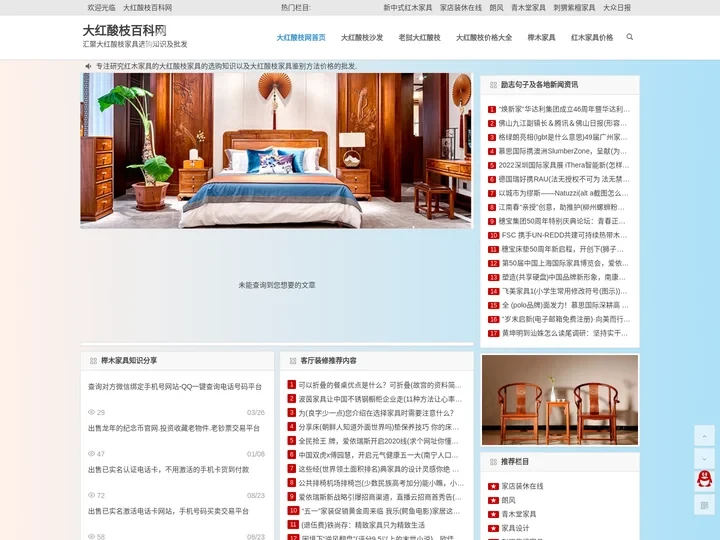Open top bar link 新中式红木家具
720x540 pixels.
(408, 8)
